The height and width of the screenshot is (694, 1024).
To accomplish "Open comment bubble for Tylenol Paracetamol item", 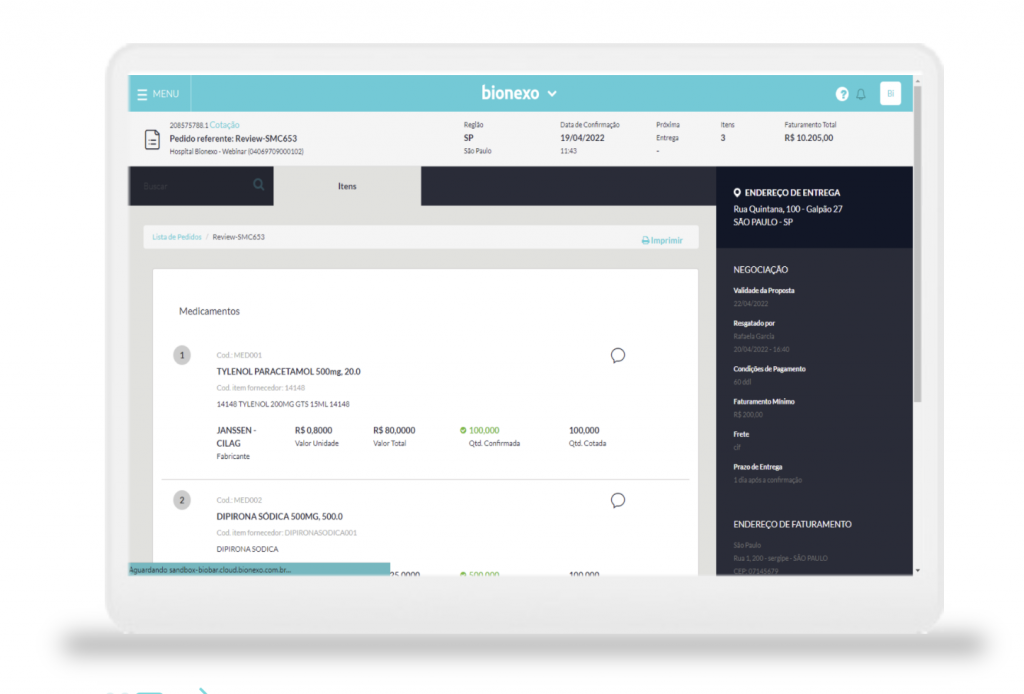I will pos(618,355).
